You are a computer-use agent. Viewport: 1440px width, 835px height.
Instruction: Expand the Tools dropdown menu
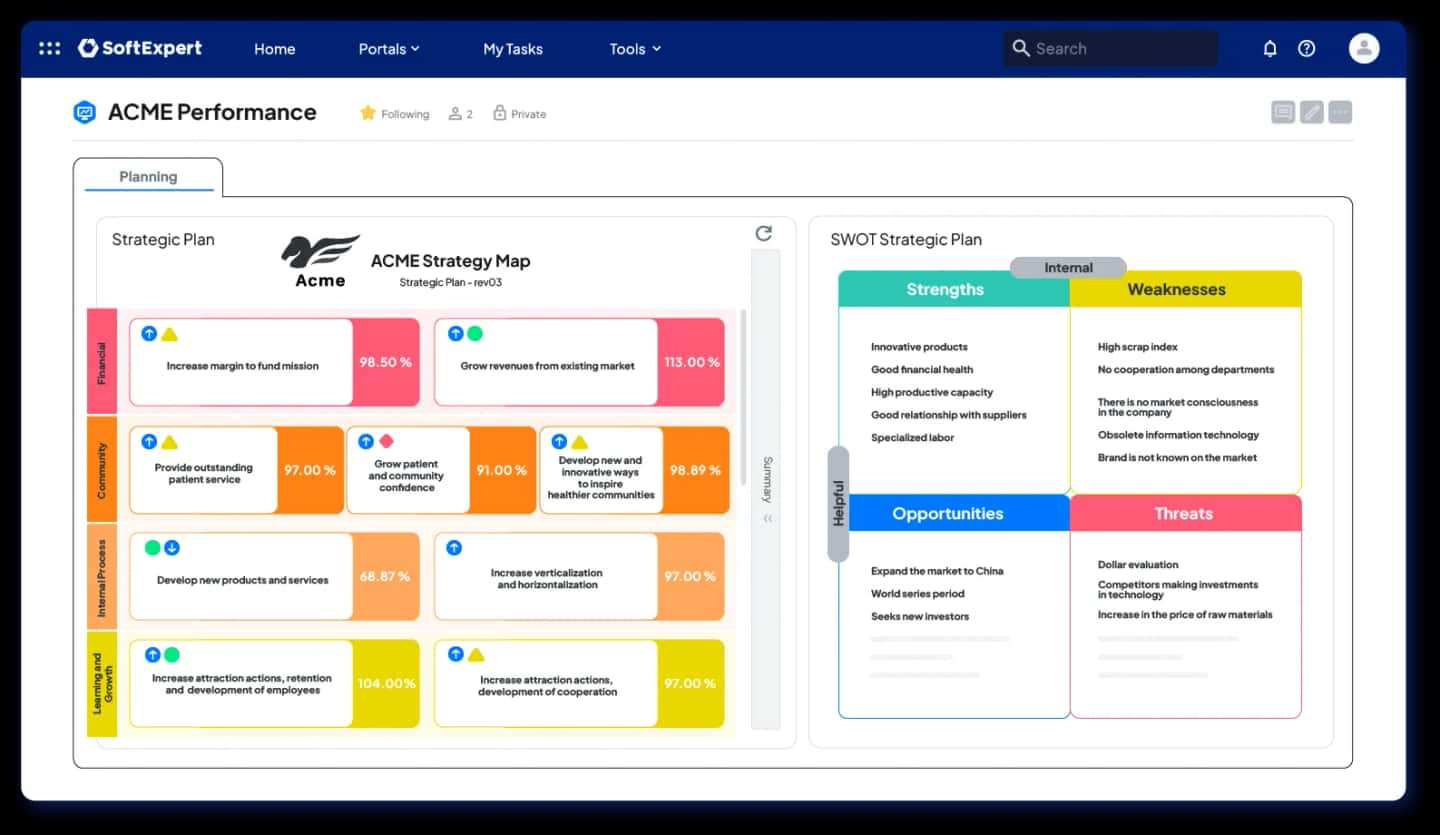click(635, 49)
